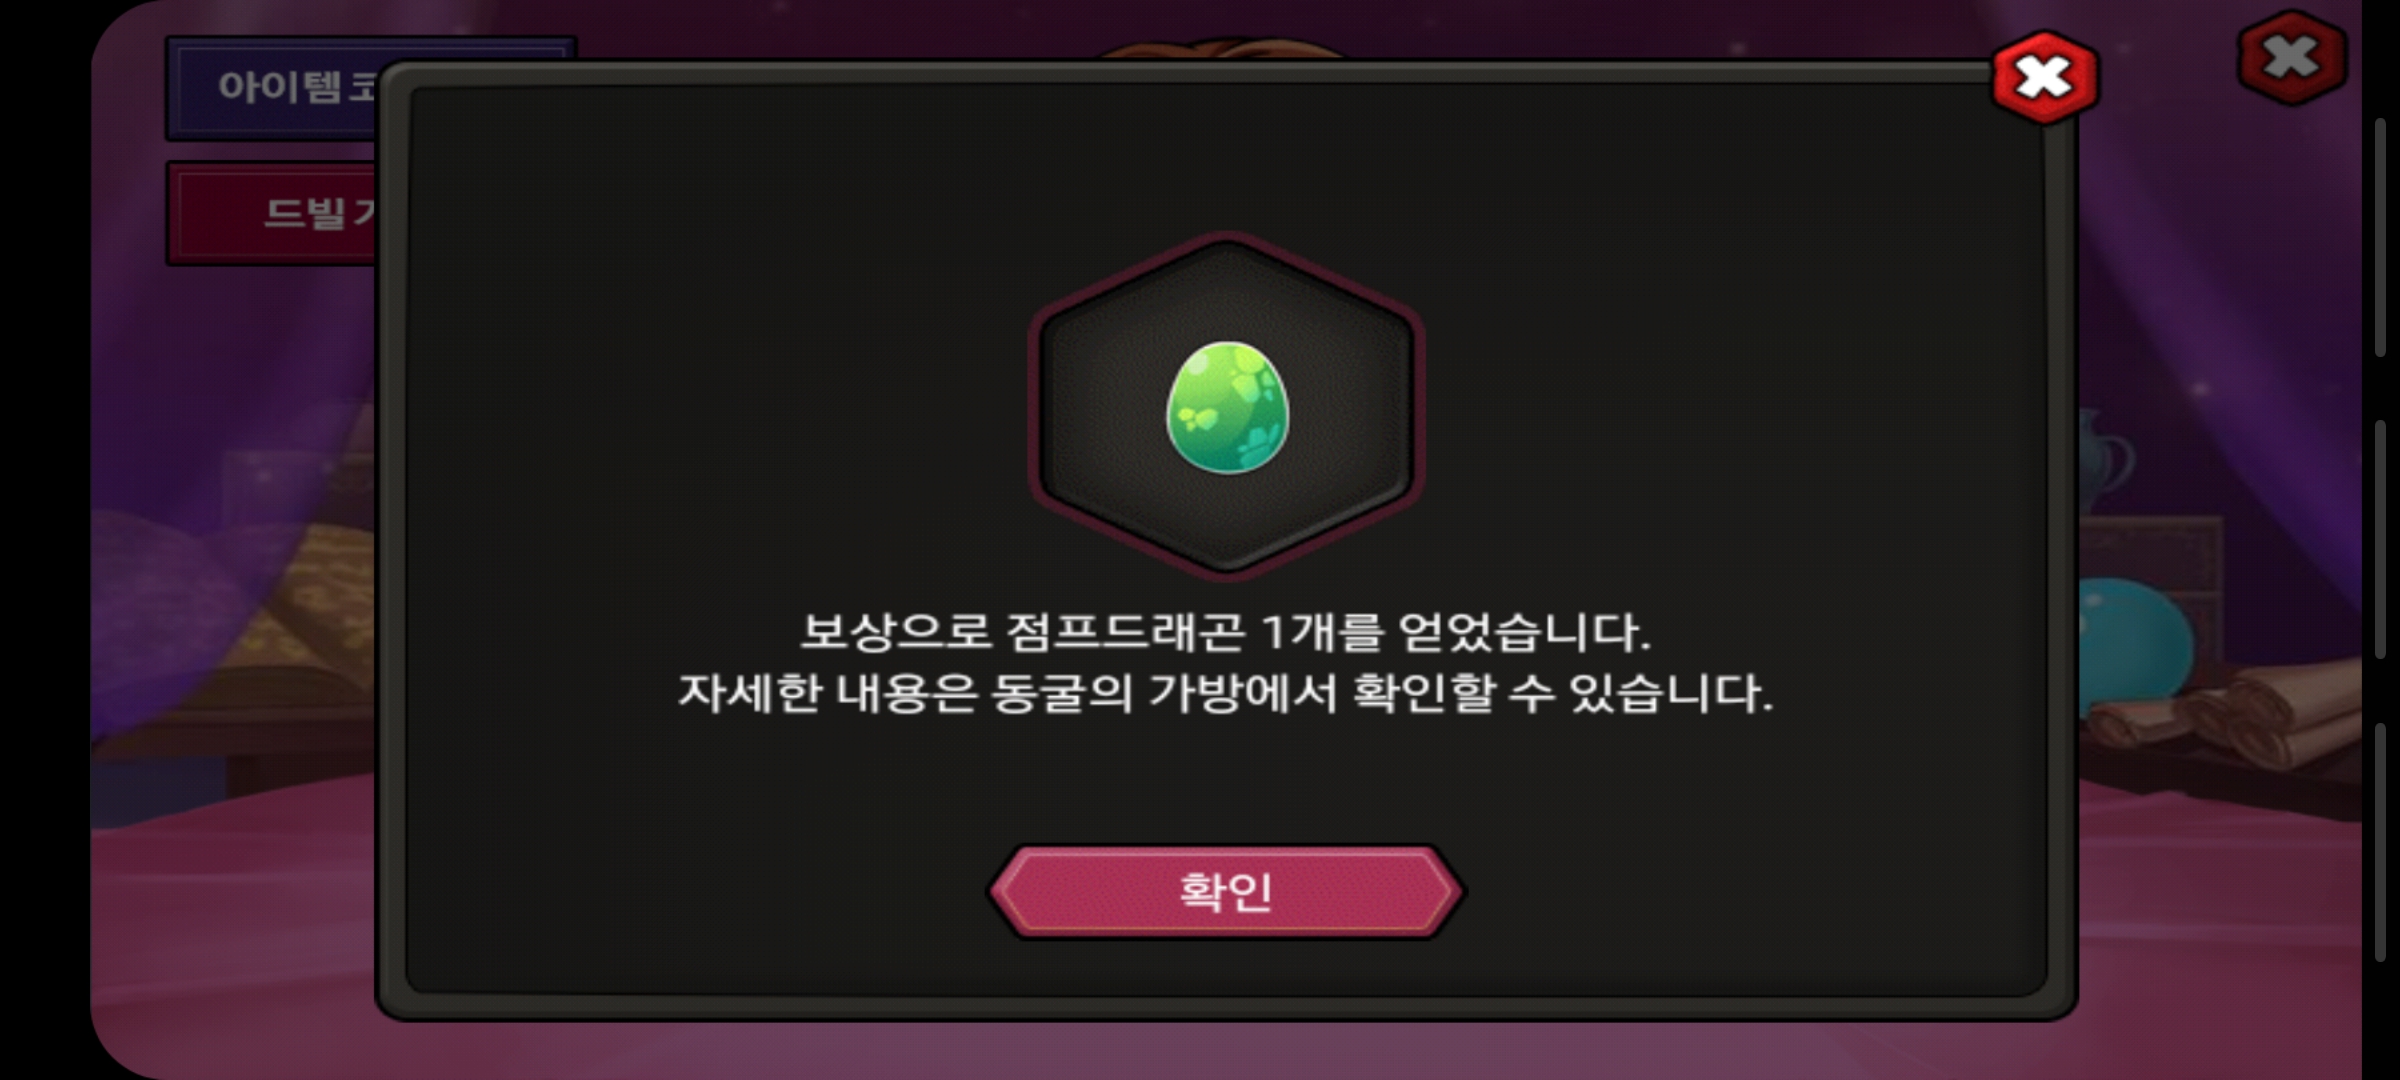Screen dimensions: 2400x1080
Task: Click the middle edge handle bar at right
Action: [x=2381, y=539]
